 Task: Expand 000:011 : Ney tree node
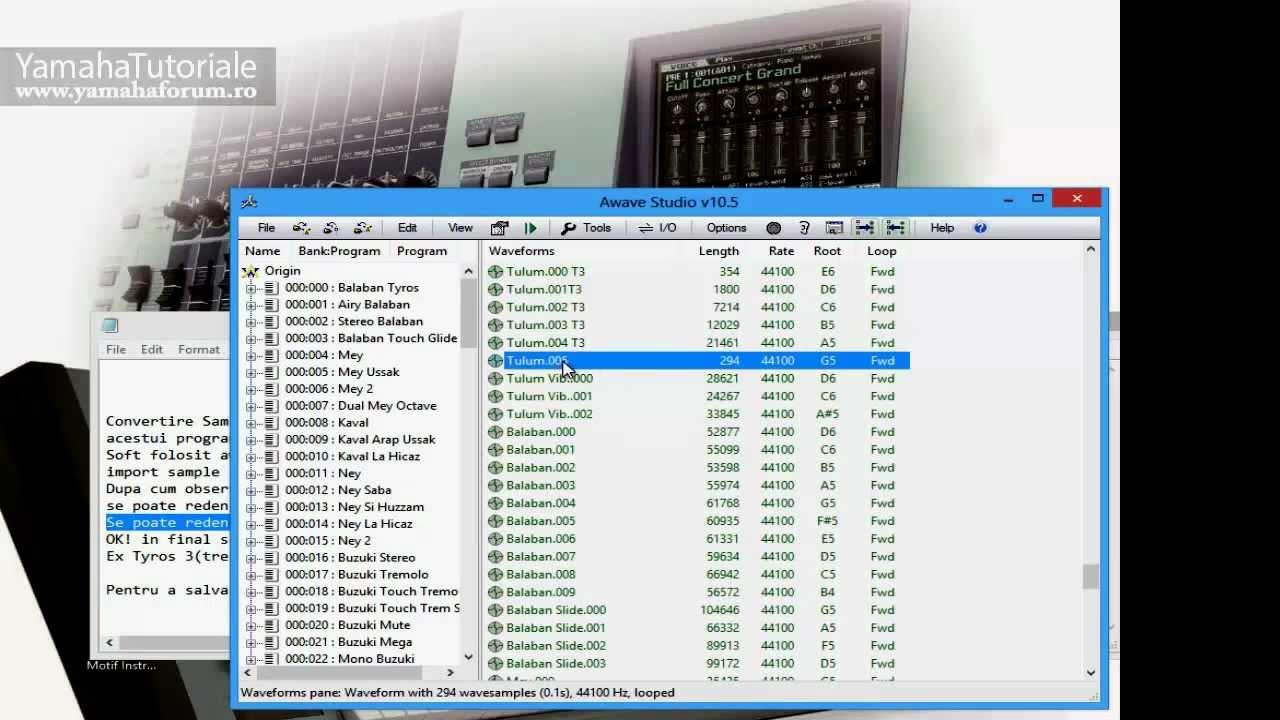pyautogui.click(x=251, y=474)
